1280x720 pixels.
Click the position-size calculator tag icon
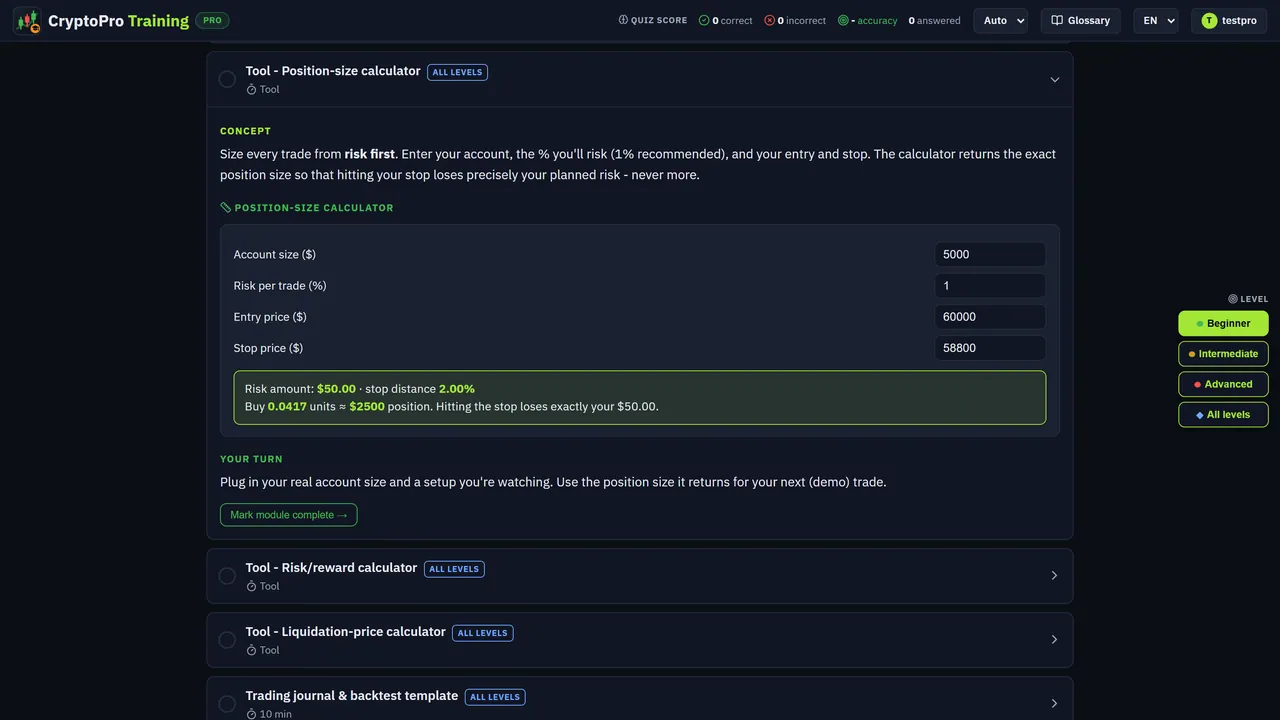(225, 208)
